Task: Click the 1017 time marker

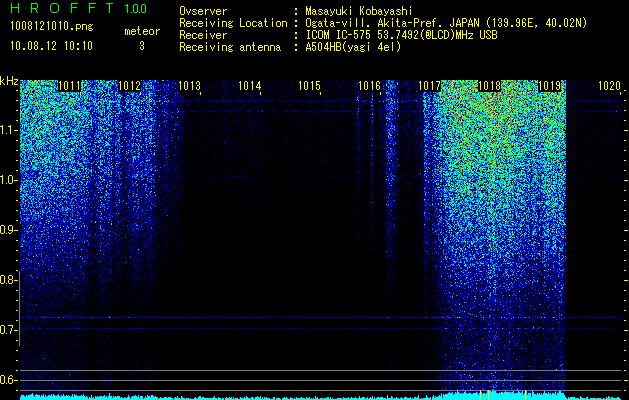Action: 429,86
